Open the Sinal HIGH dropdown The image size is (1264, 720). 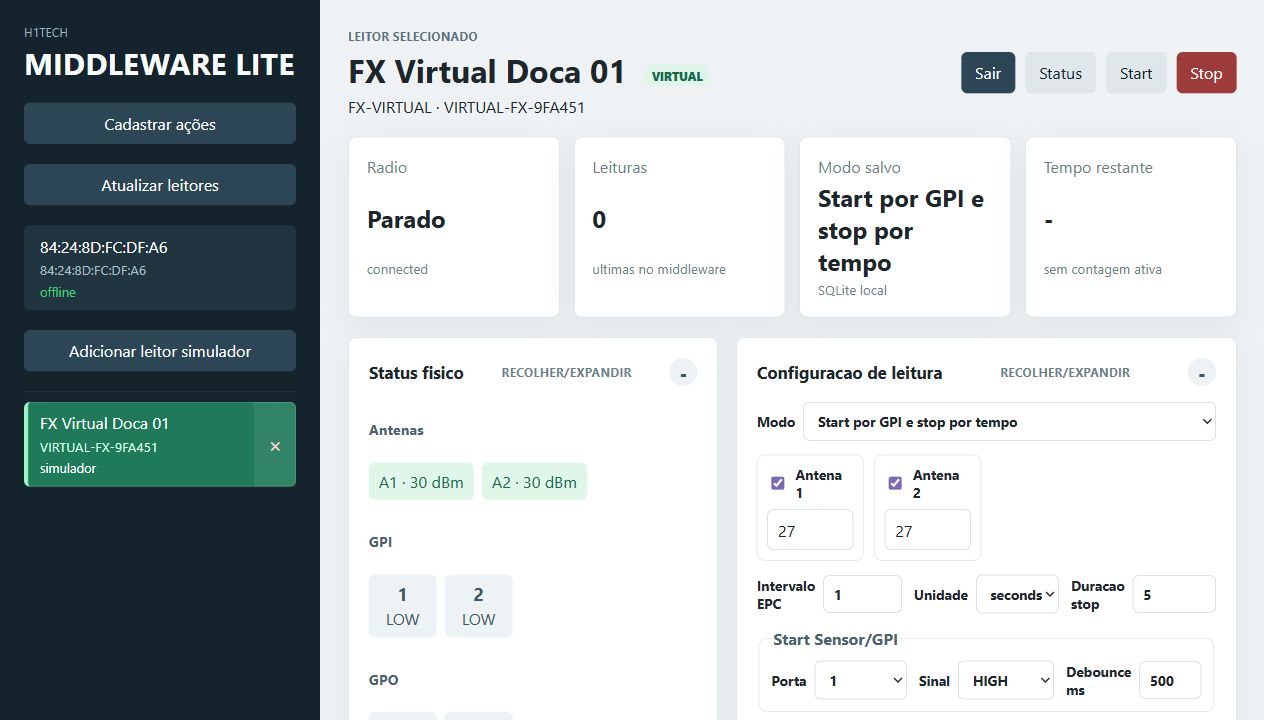pos(1006,680)
